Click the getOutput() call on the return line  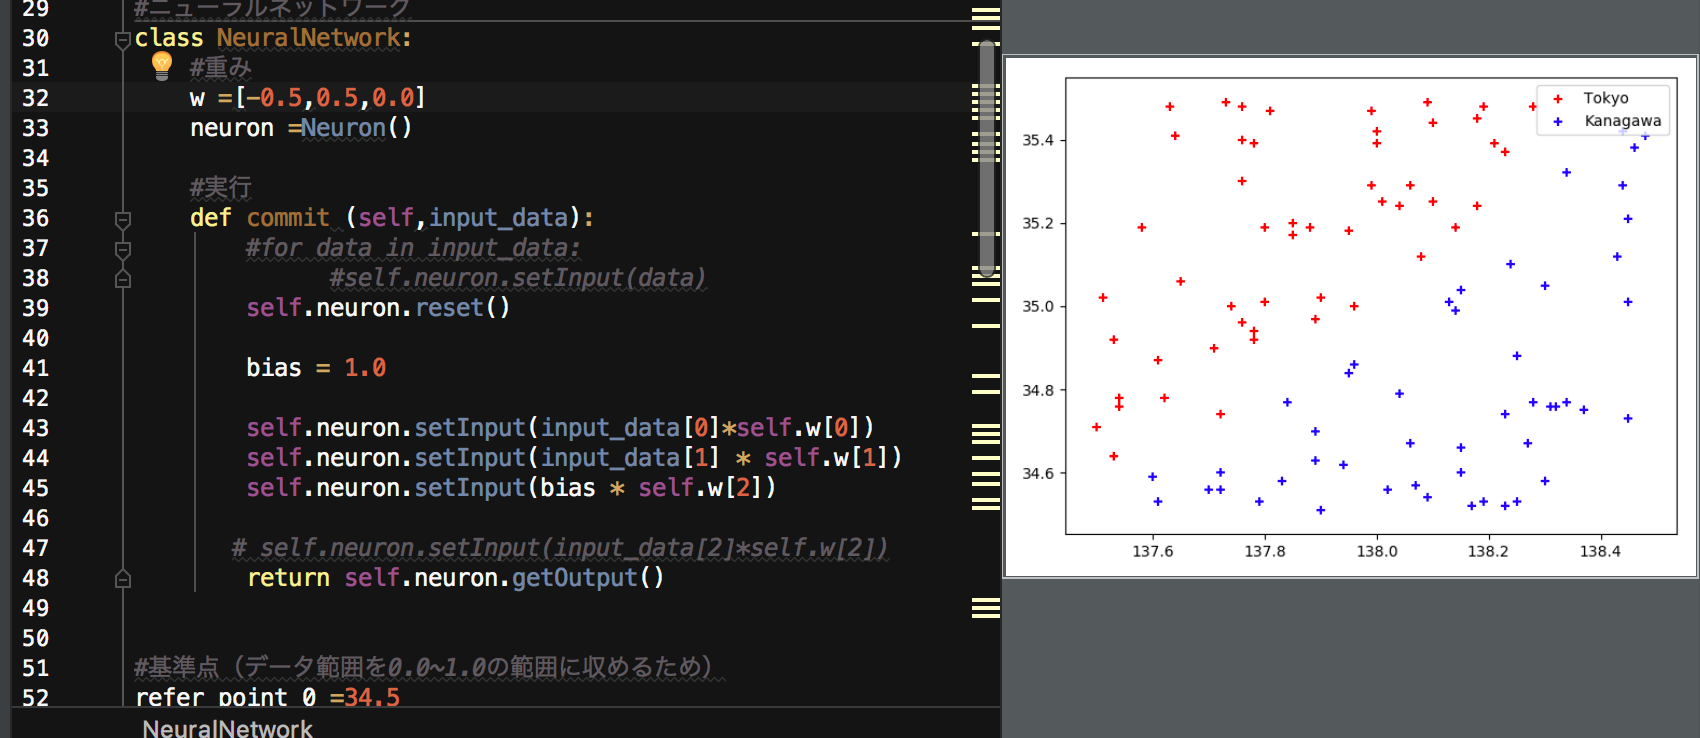pyautogui.click(x=588, y=578)
